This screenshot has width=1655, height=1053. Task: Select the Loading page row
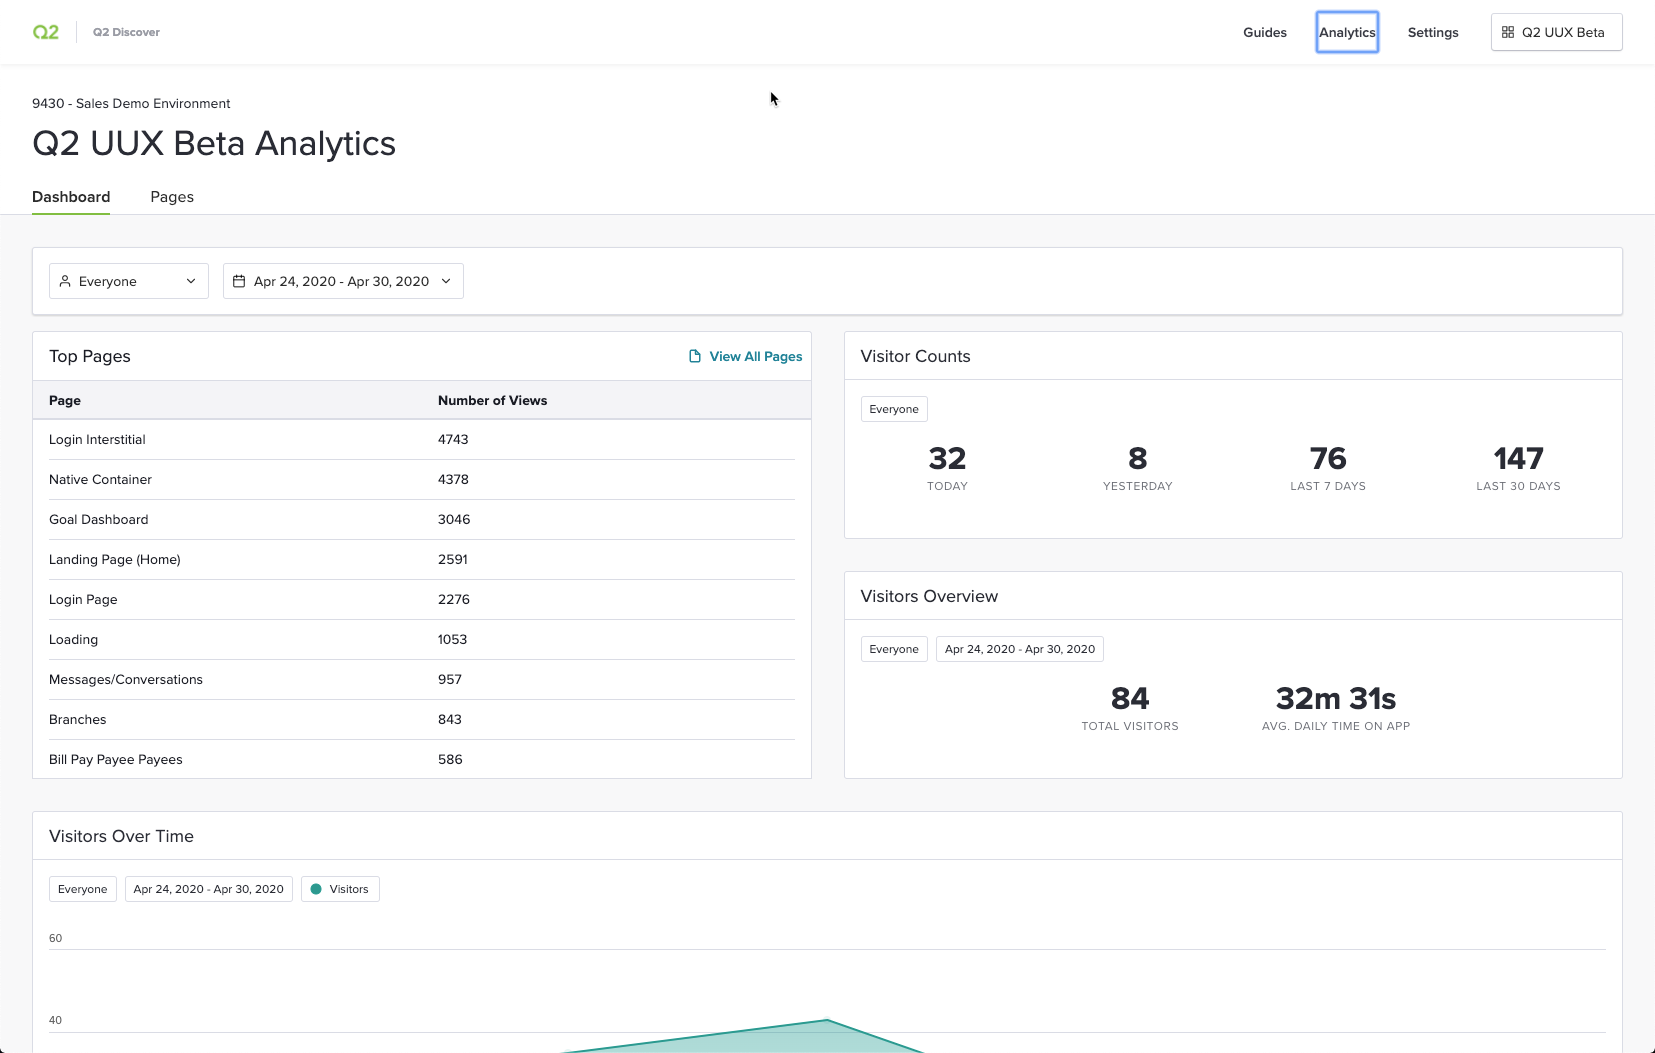click(422, 640)
